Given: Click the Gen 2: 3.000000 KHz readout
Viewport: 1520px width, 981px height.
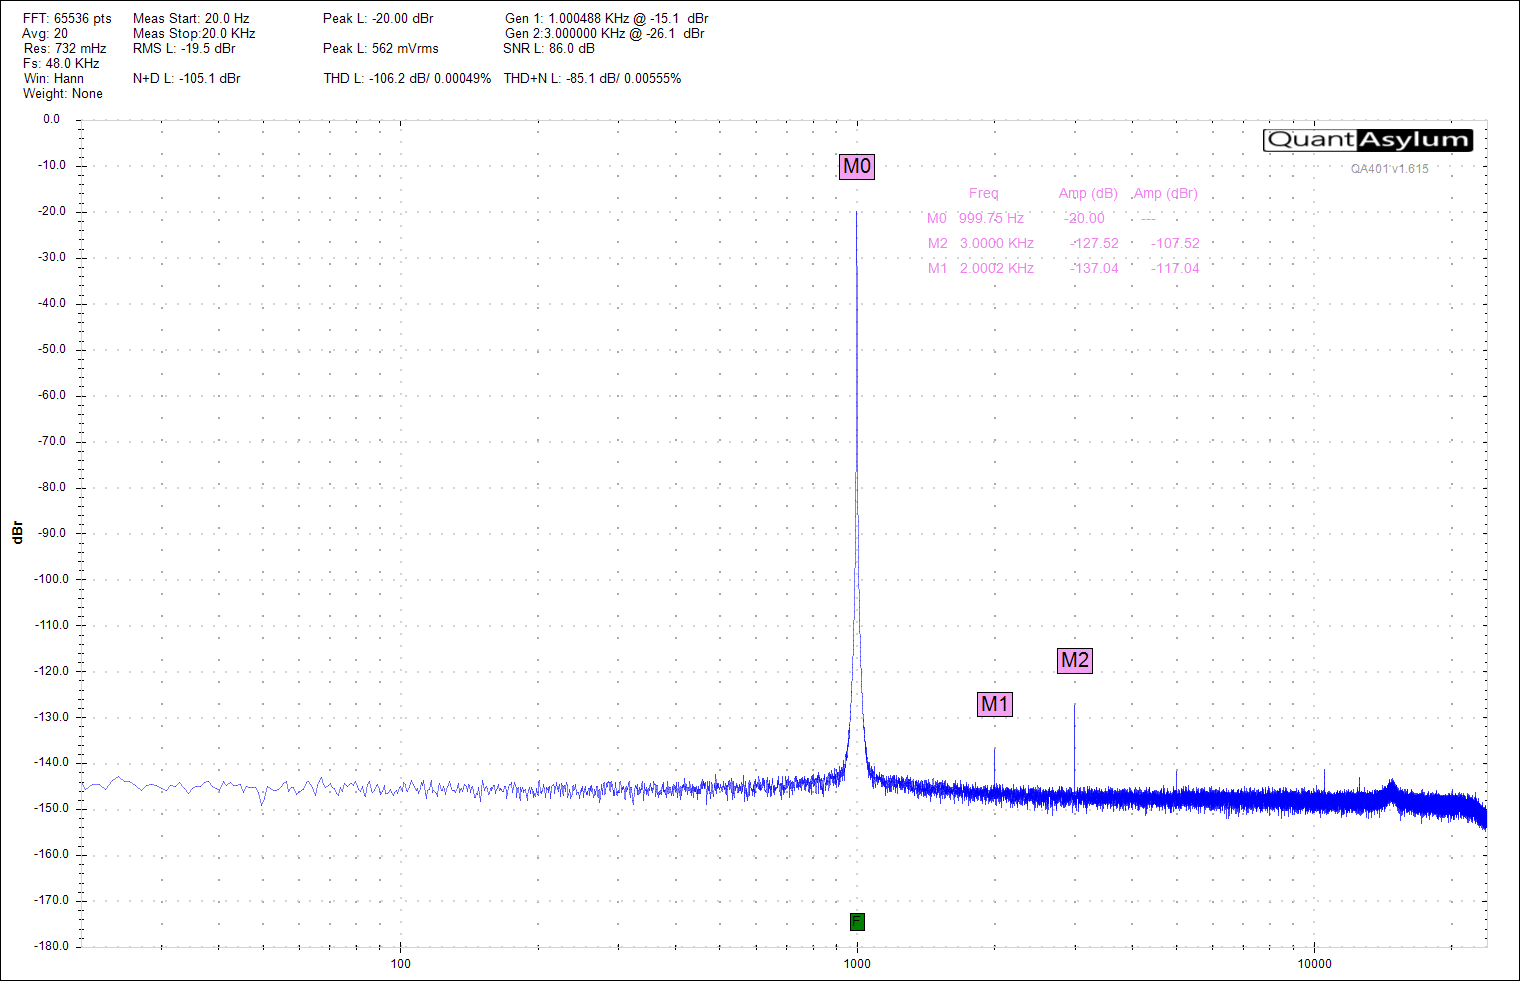Looking at the screenshot, I should tap(605, 34).
